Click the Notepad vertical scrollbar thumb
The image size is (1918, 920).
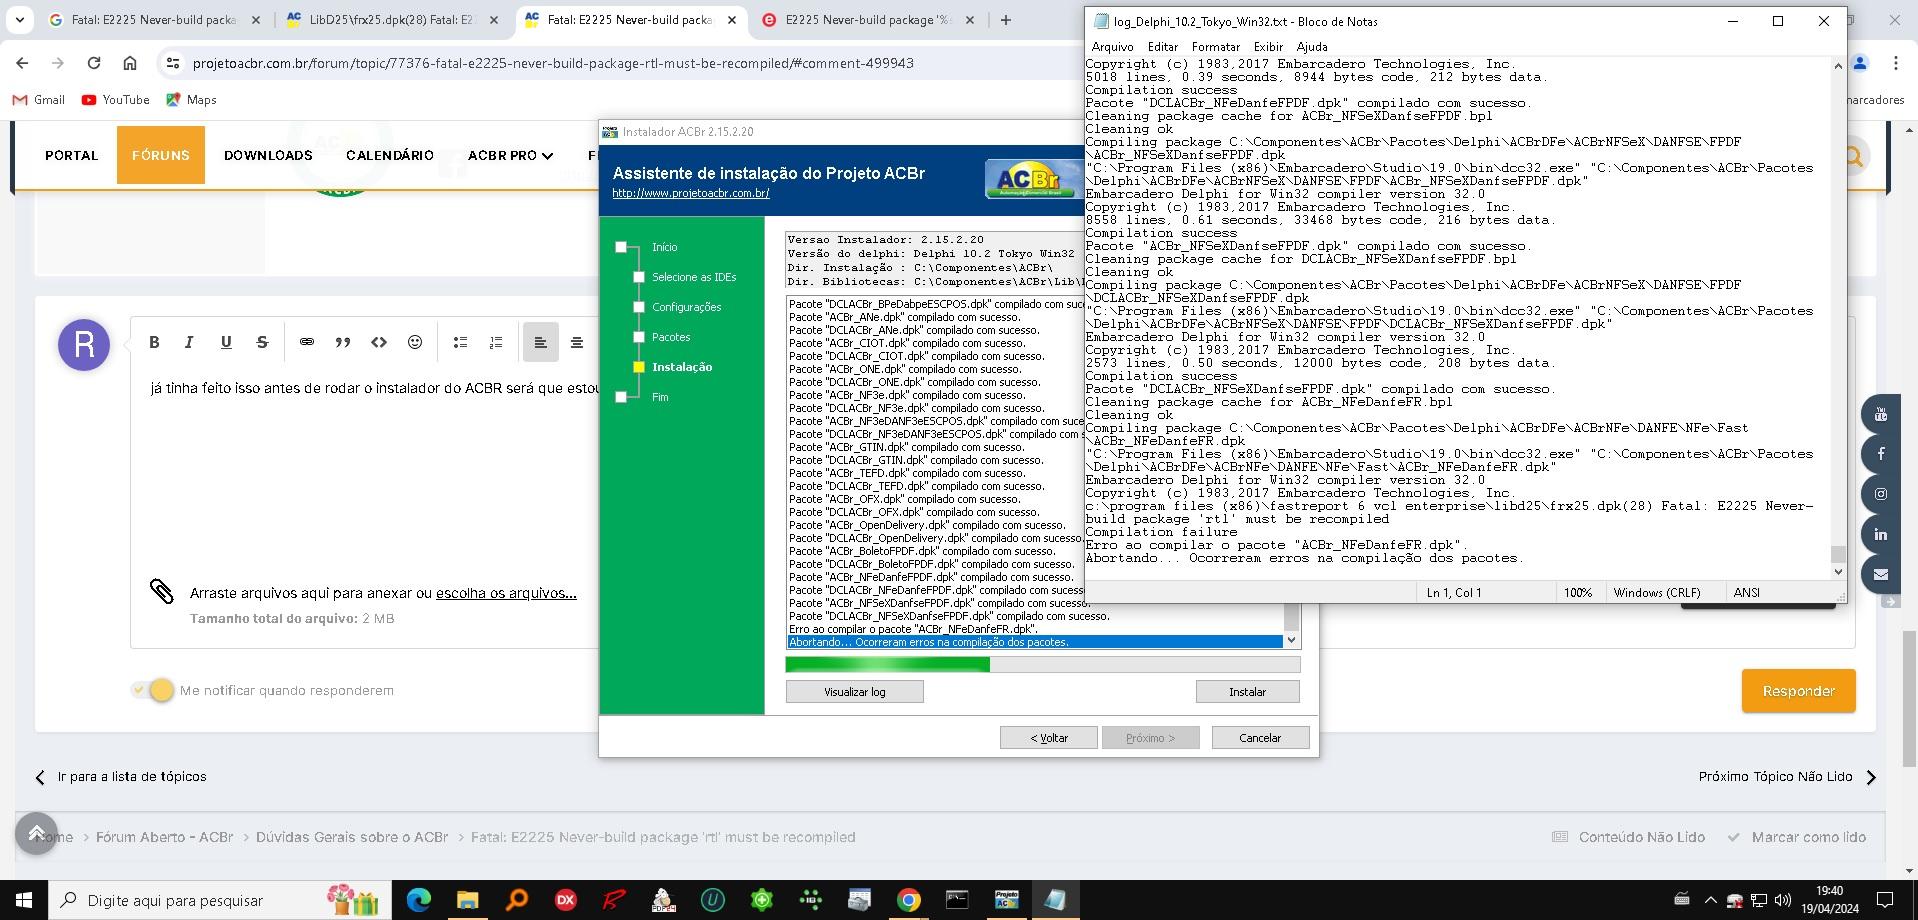[1838, 554]
